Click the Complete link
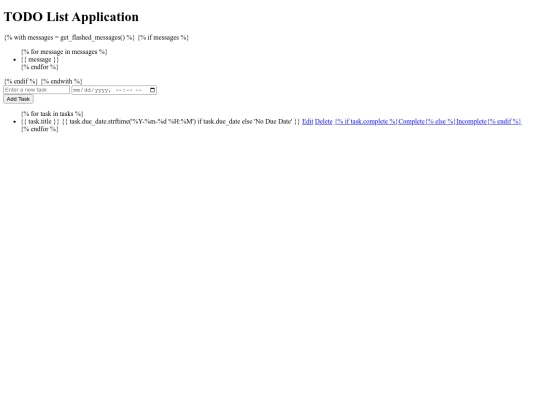This screenshot has height=405, width=540. point(412,122)
